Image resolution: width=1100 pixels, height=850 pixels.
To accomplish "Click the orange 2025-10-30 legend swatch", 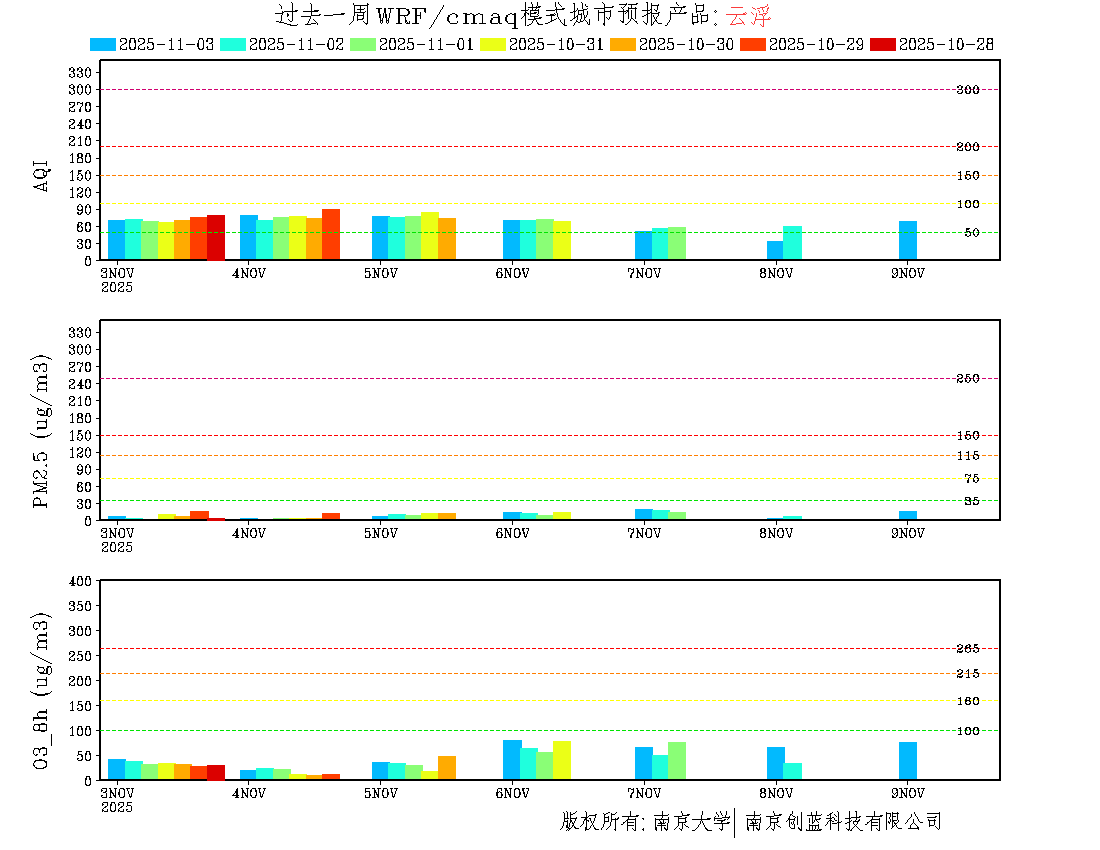I will pos(623,44).
